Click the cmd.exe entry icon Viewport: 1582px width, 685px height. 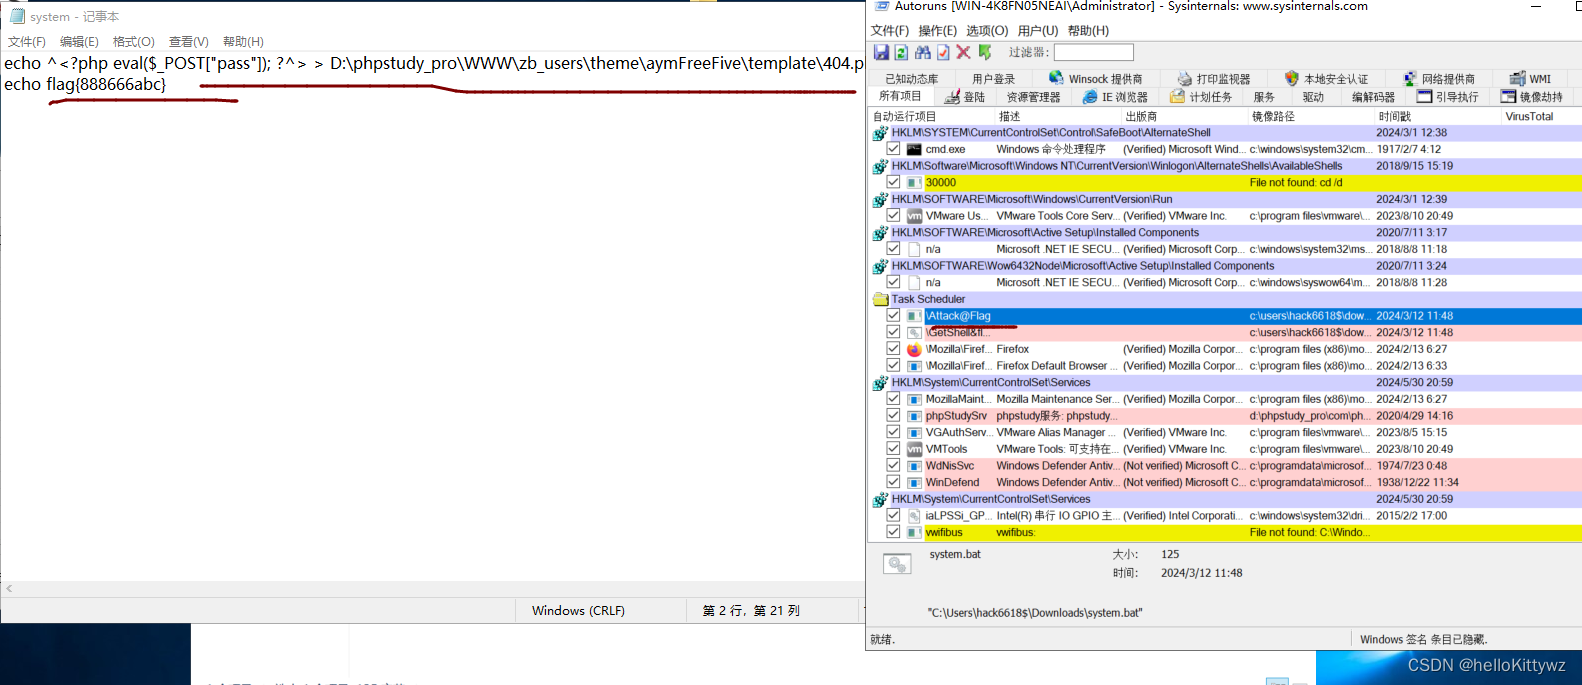tap(914, 149)
